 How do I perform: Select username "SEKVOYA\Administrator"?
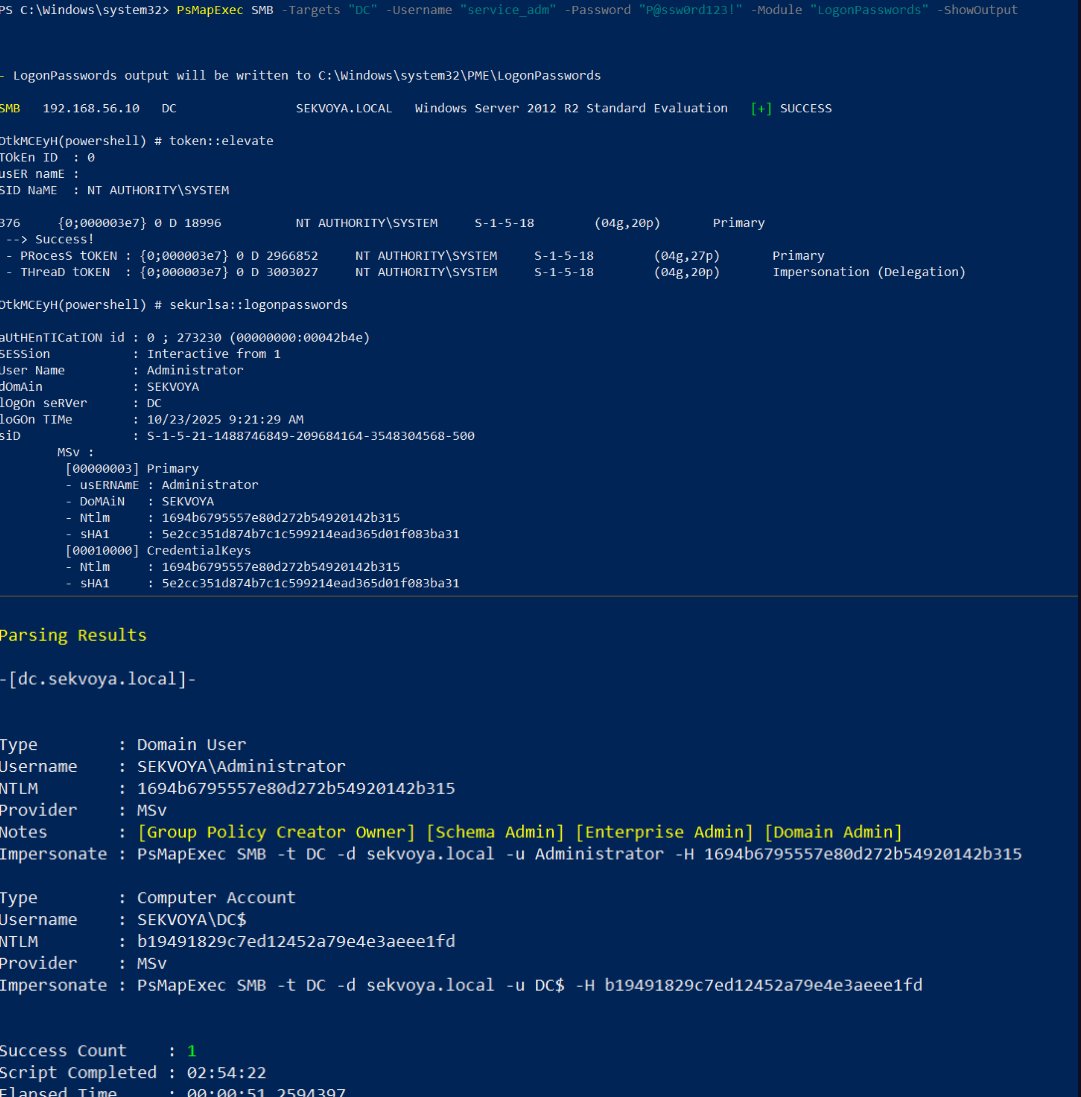click(241, 767)
